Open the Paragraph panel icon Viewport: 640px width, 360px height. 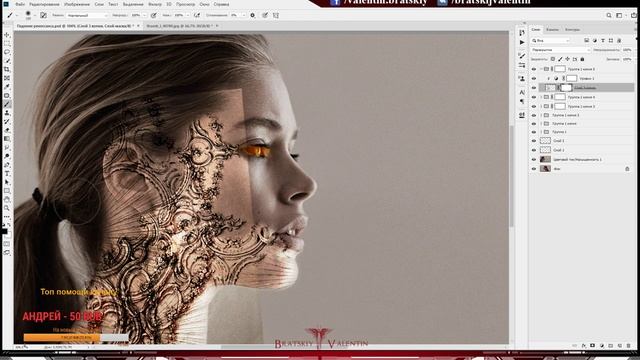click(522, 101)
